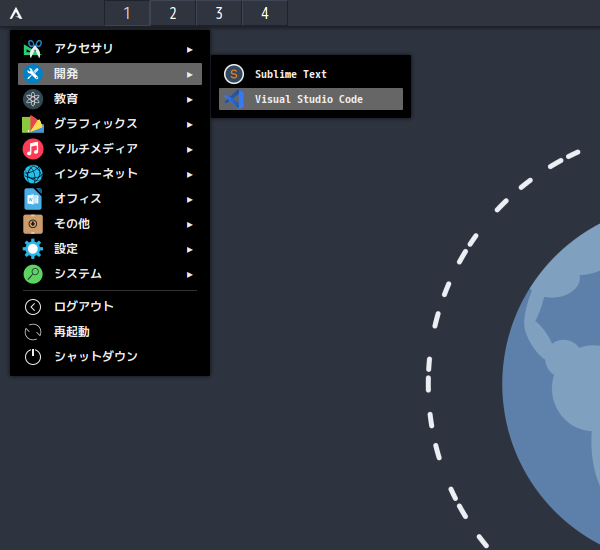The image size is (600, 550).
Task: Open the システム menu label
Action: pos(78,274)
